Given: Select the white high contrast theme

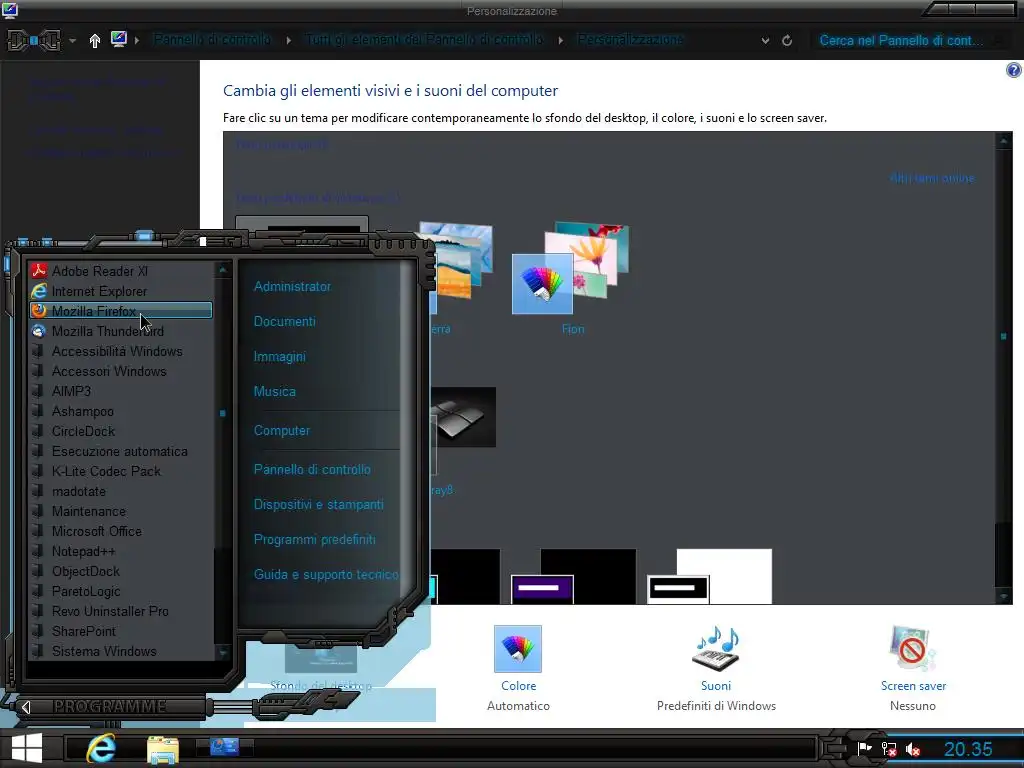Looking at the screenshot, I should click(709, 576).
